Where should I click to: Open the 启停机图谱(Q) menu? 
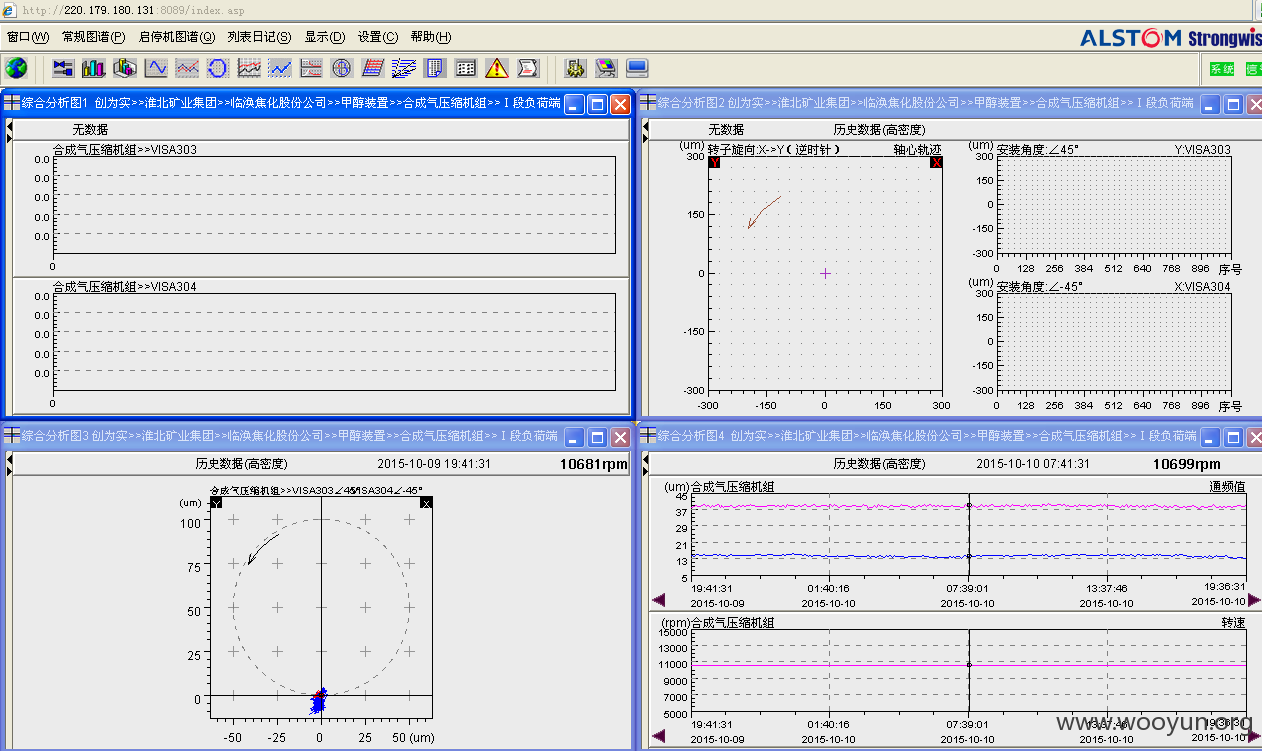click(177, 37)
